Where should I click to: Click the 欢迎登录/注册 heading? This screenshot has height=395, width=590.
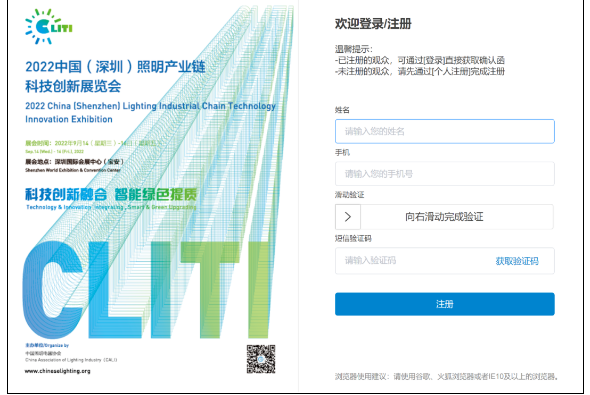pos(373,24)
